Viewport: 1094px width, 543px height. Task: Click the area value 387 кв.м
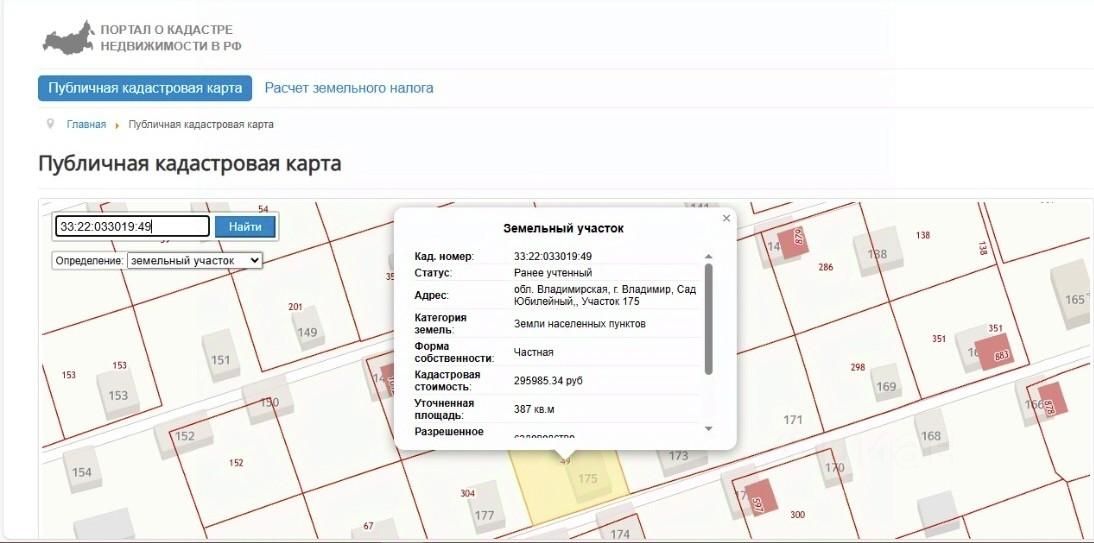tap(534, 409)
